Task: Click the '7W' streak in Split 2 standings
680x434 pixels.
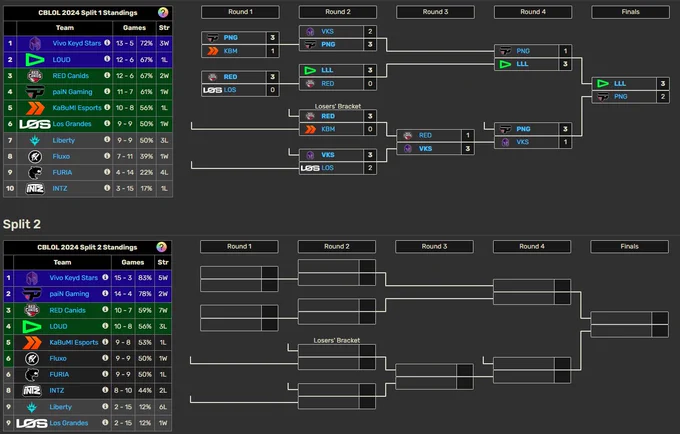Action: [x=163, y=310]
